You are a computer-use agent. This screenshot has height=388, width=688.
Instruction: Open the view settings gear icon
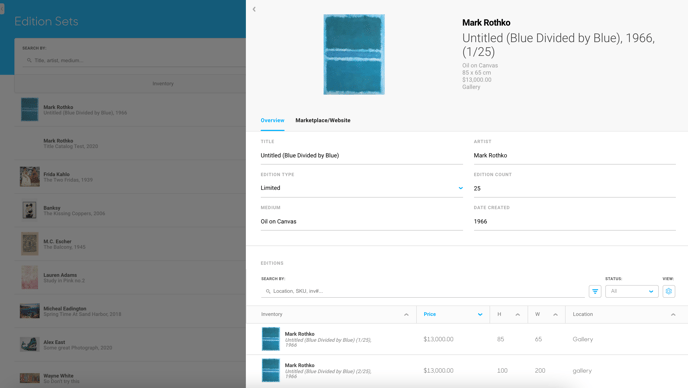(669, 291)
